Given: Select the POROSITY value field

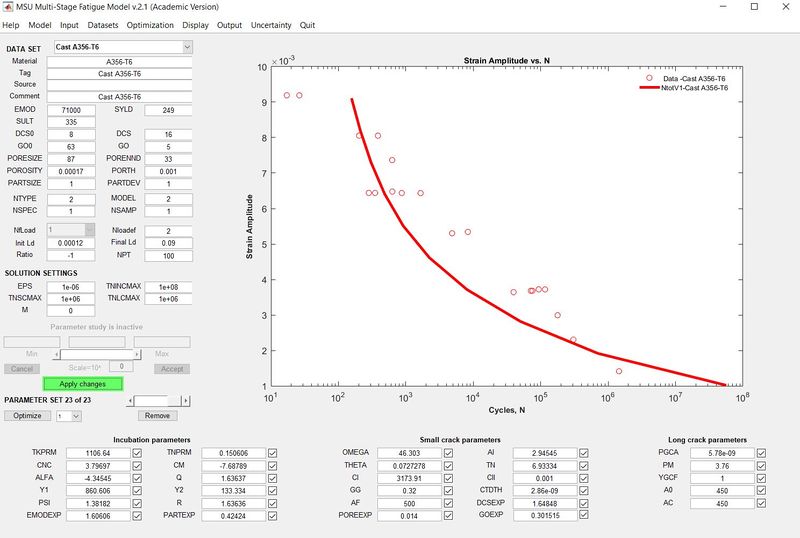Looking at the screenshot, I should pyautogui.click(x=70, y=172).
